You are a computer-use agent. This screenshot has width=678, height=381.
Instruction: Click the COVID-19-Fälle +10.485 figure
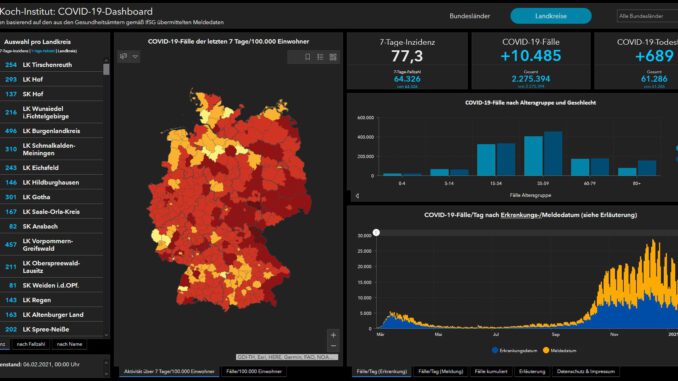point(531,56)
